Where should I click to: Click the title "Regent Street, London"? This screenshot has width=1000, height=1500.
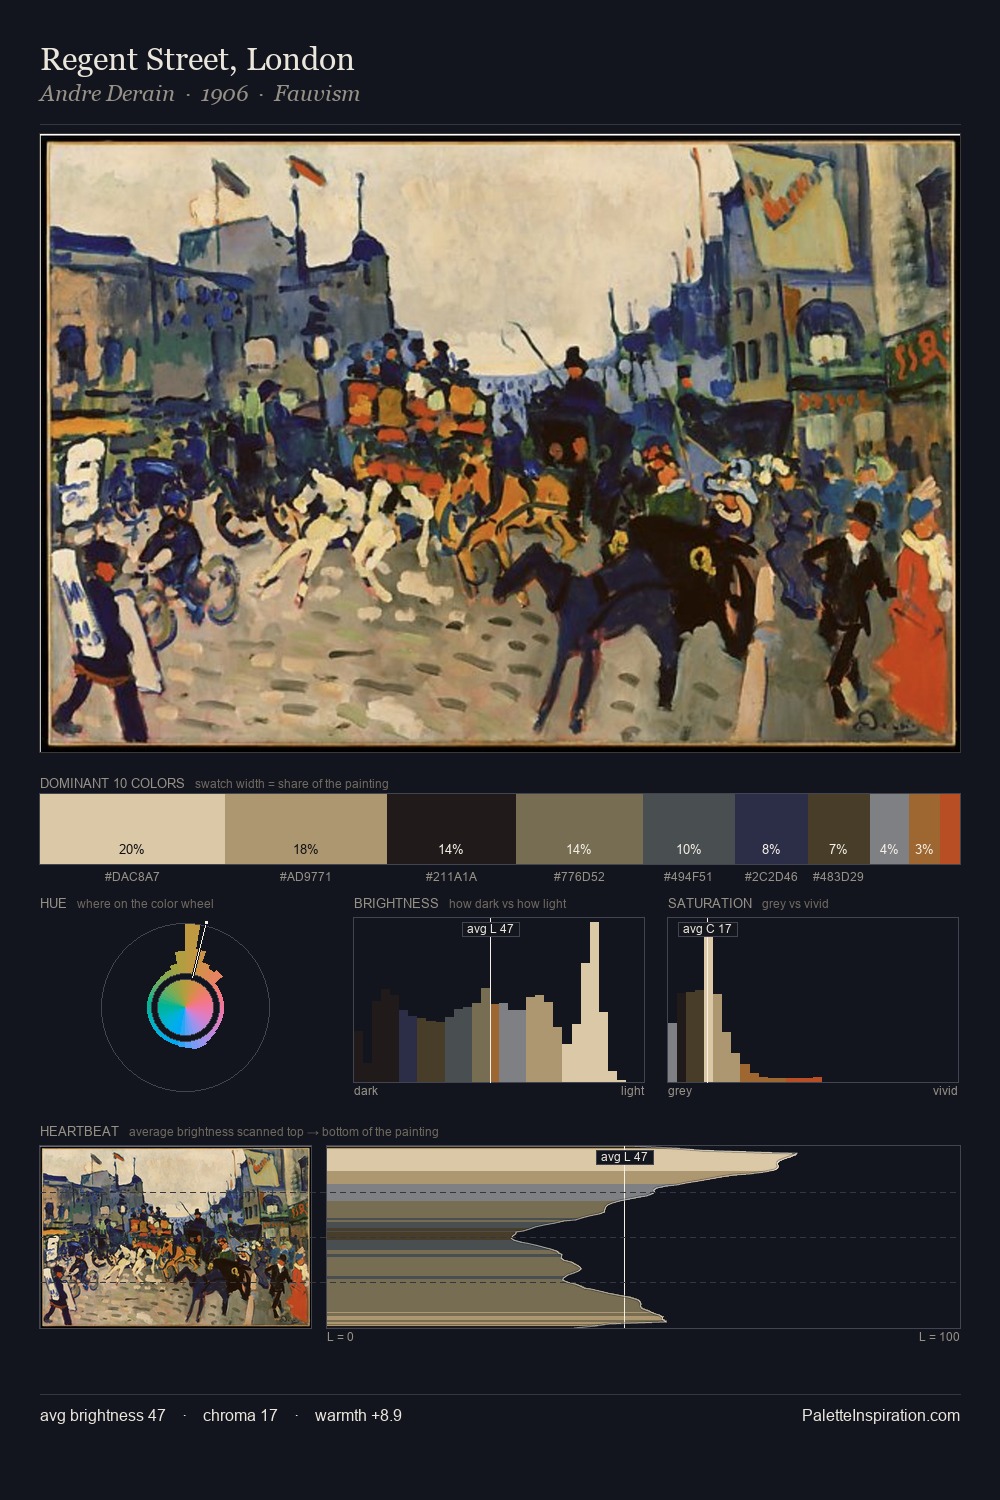point(197,59)
